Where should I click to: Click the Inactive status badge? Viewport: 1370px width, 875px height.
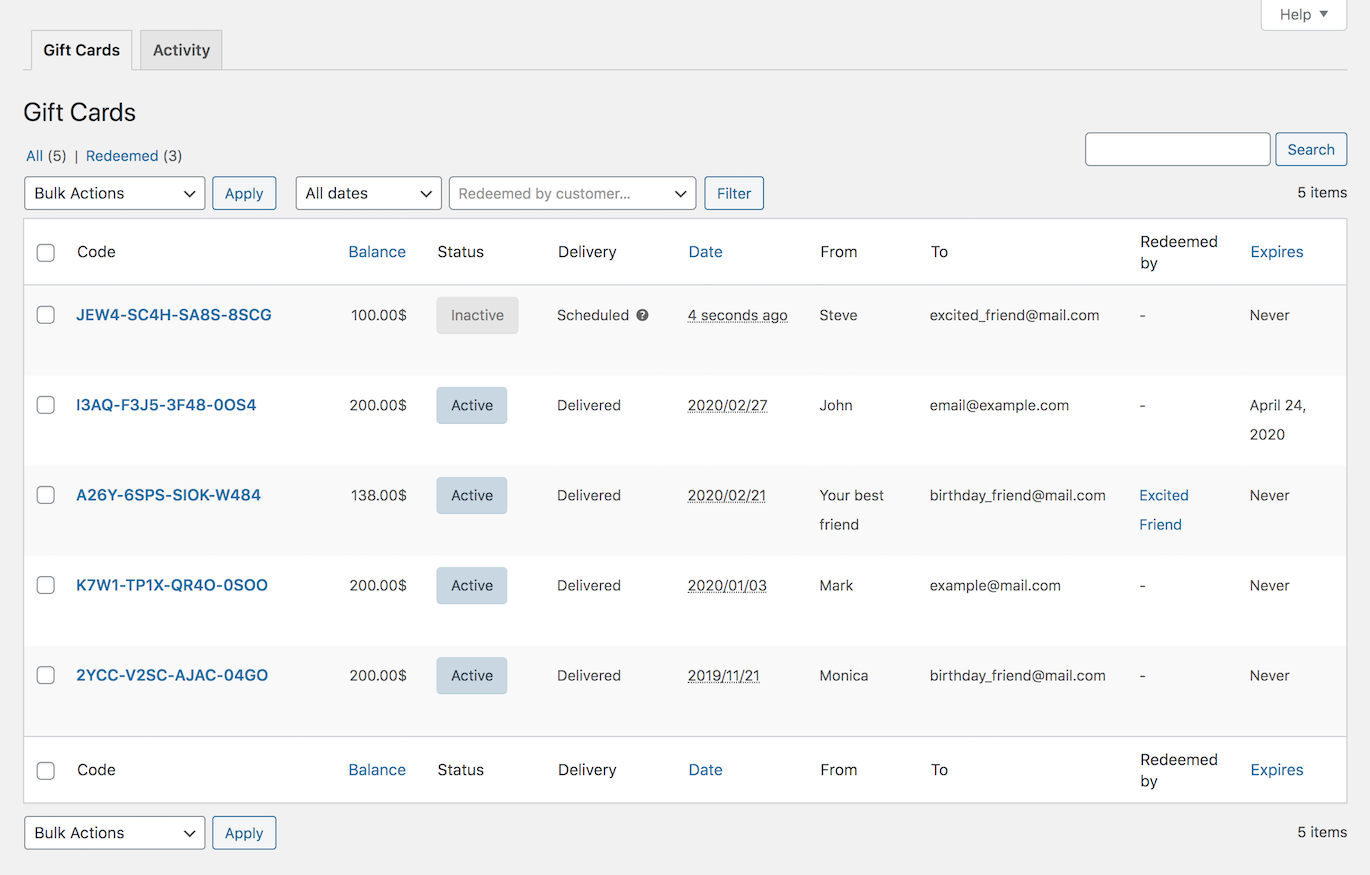[477, 315]
